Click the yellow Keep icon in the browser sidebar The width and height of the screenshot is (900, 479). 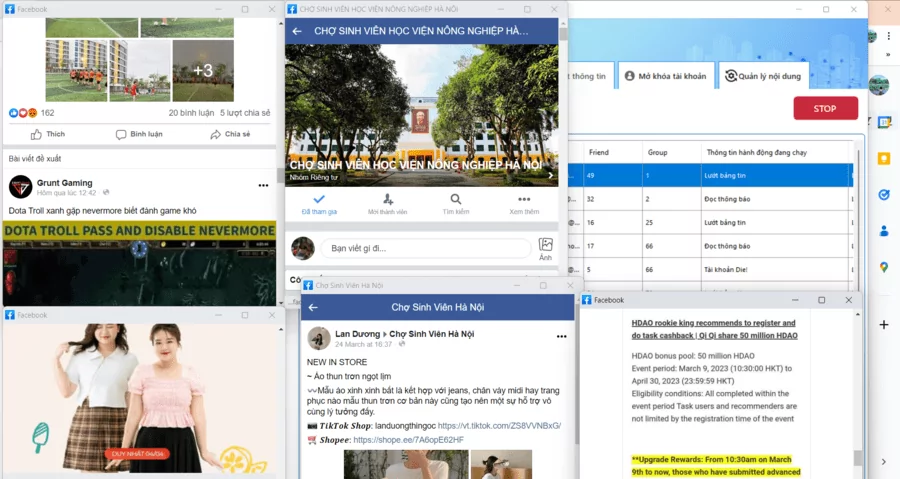[884, 159]
